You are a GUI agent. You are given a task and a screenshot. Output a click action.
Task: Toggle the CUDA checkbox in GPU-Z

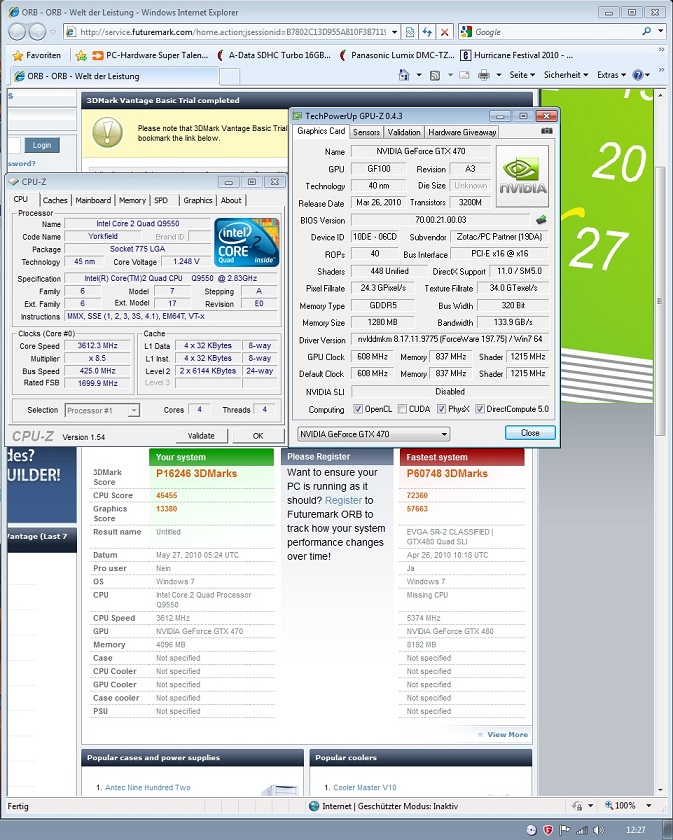click(402, 409)
